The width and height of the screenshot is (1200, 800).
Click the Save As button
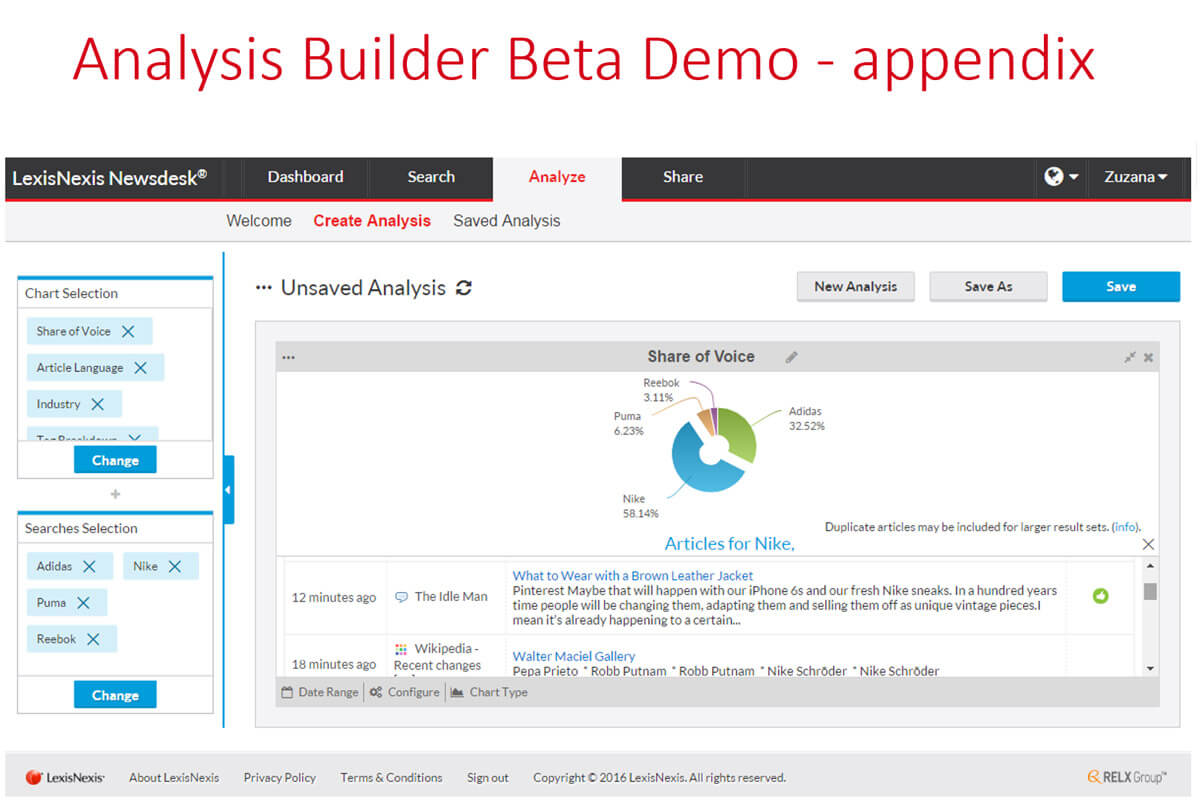tap(988, 287)
